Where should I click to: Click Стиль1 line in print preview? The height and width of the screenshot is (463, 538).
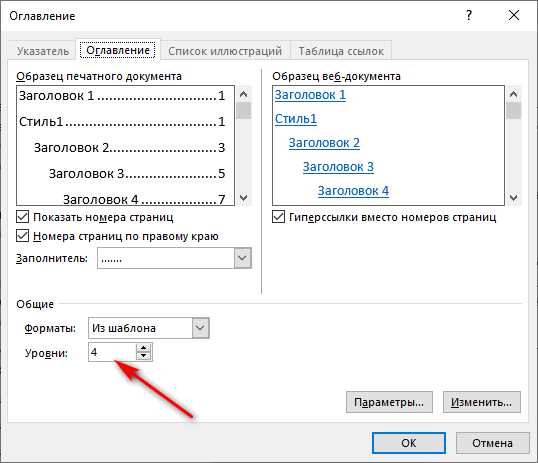point(122,121)
